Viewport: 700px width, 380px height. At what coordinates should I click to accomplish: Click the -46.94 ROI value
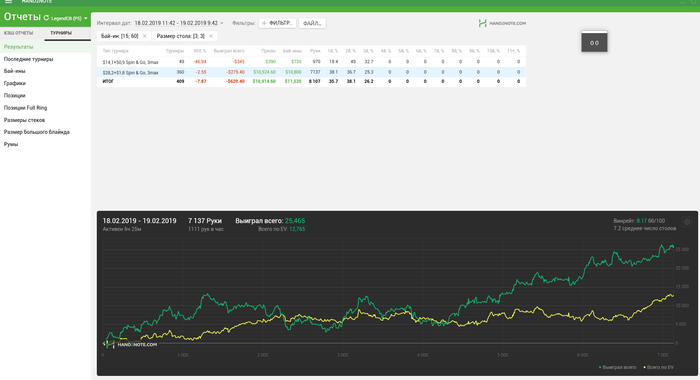pos(200,62)
